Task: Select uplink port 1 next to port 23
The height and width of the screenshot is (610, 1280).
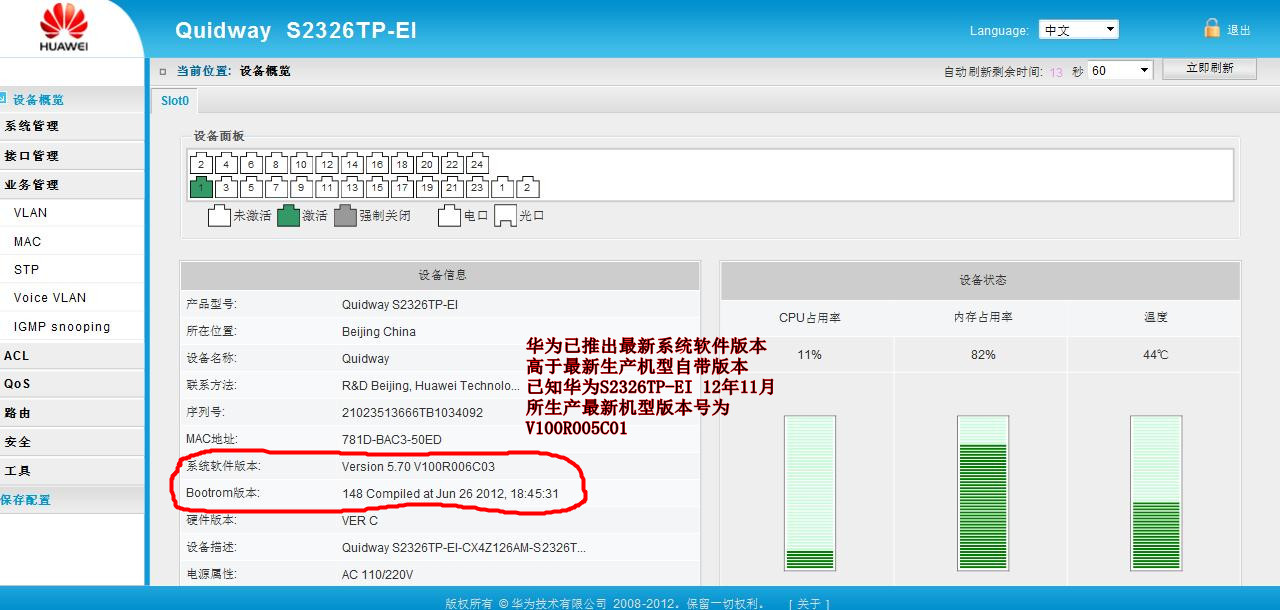Action: click(x=503, y=187)
